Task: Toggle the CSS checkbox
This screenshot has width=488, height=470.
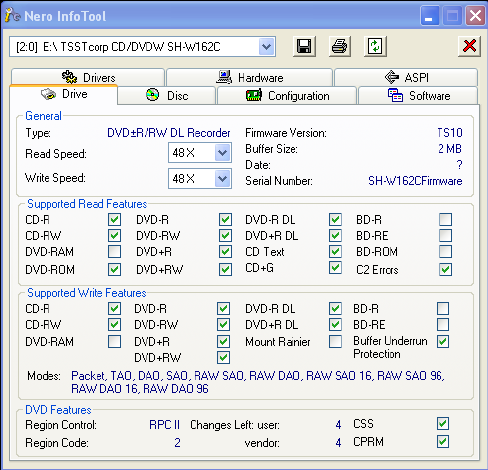Action: coord(443,424)
